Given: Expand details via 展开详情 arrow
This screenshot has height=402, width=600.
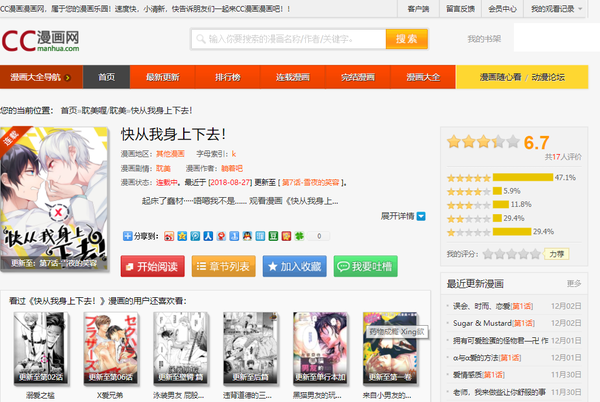Looking at the screenshot, I should (421, 216).
